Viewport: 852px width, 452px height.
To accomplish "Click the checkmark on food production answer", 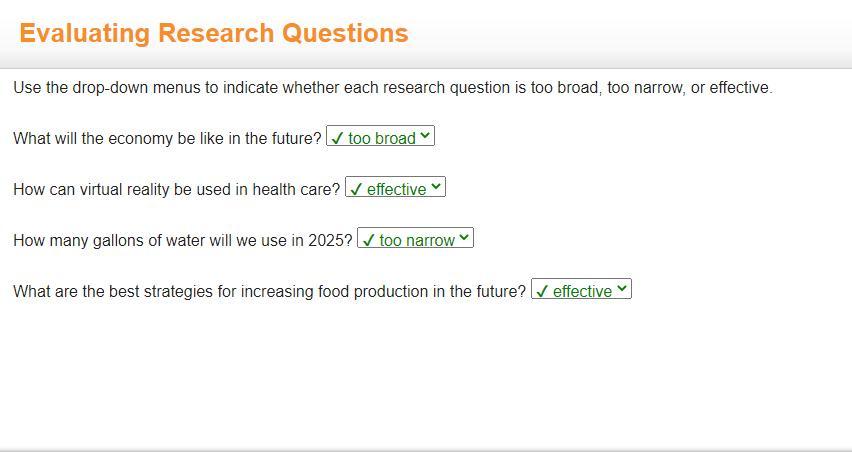I will click(542, 291).
